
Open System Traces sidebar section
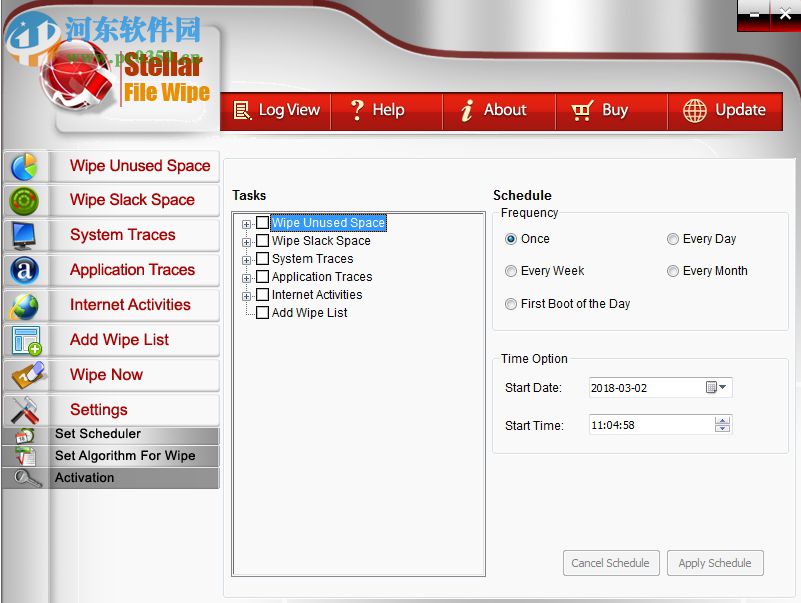point(111,235)
